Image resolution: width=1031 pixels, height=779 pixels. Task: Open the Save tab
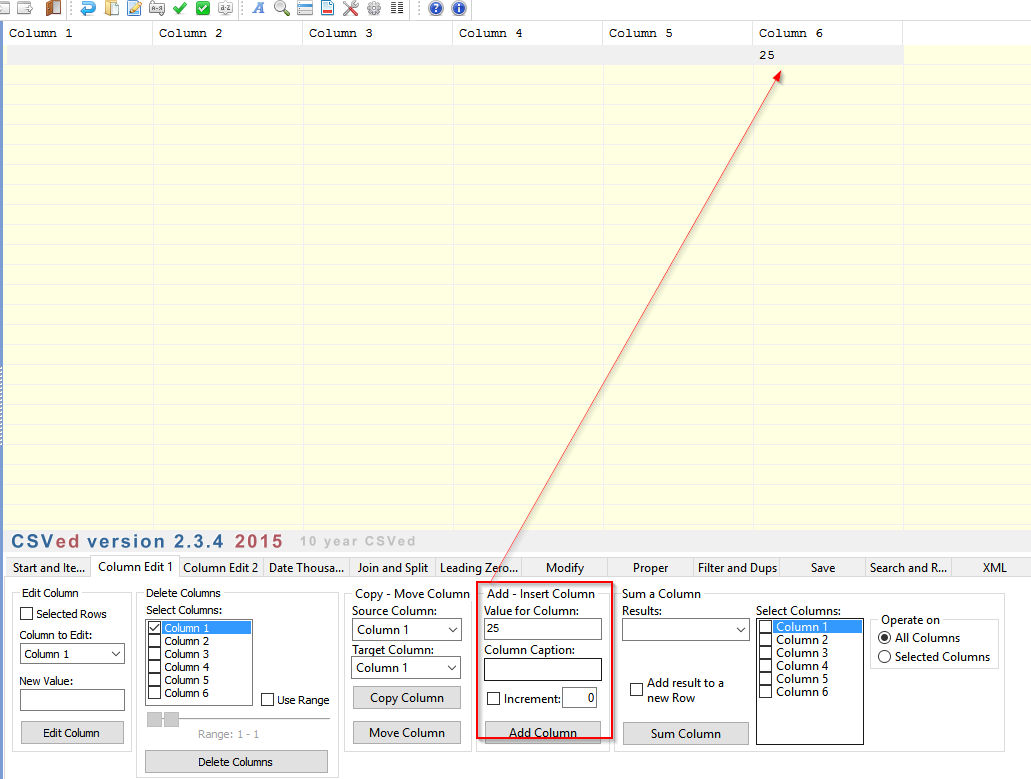click(x=823, y=568)
